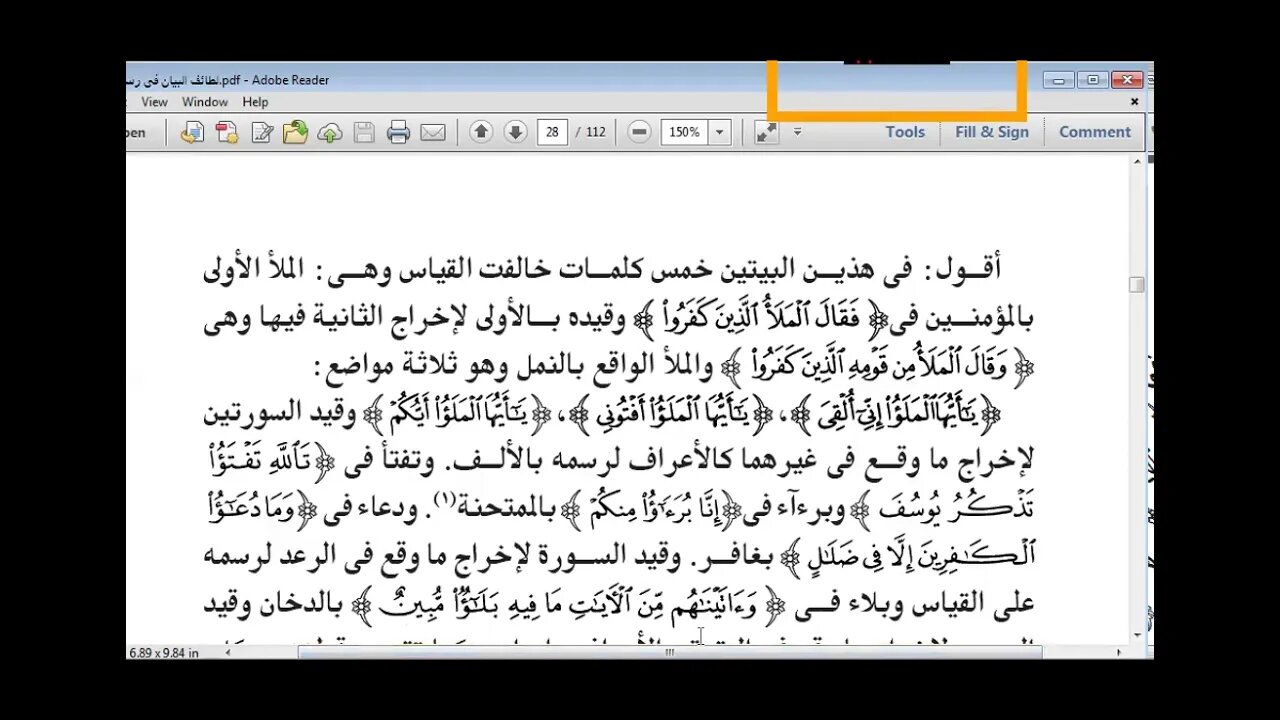Screen dimensions: 1280x720
Task: Click the horizontal scrollbar thumb
Action: click(670, 652)
